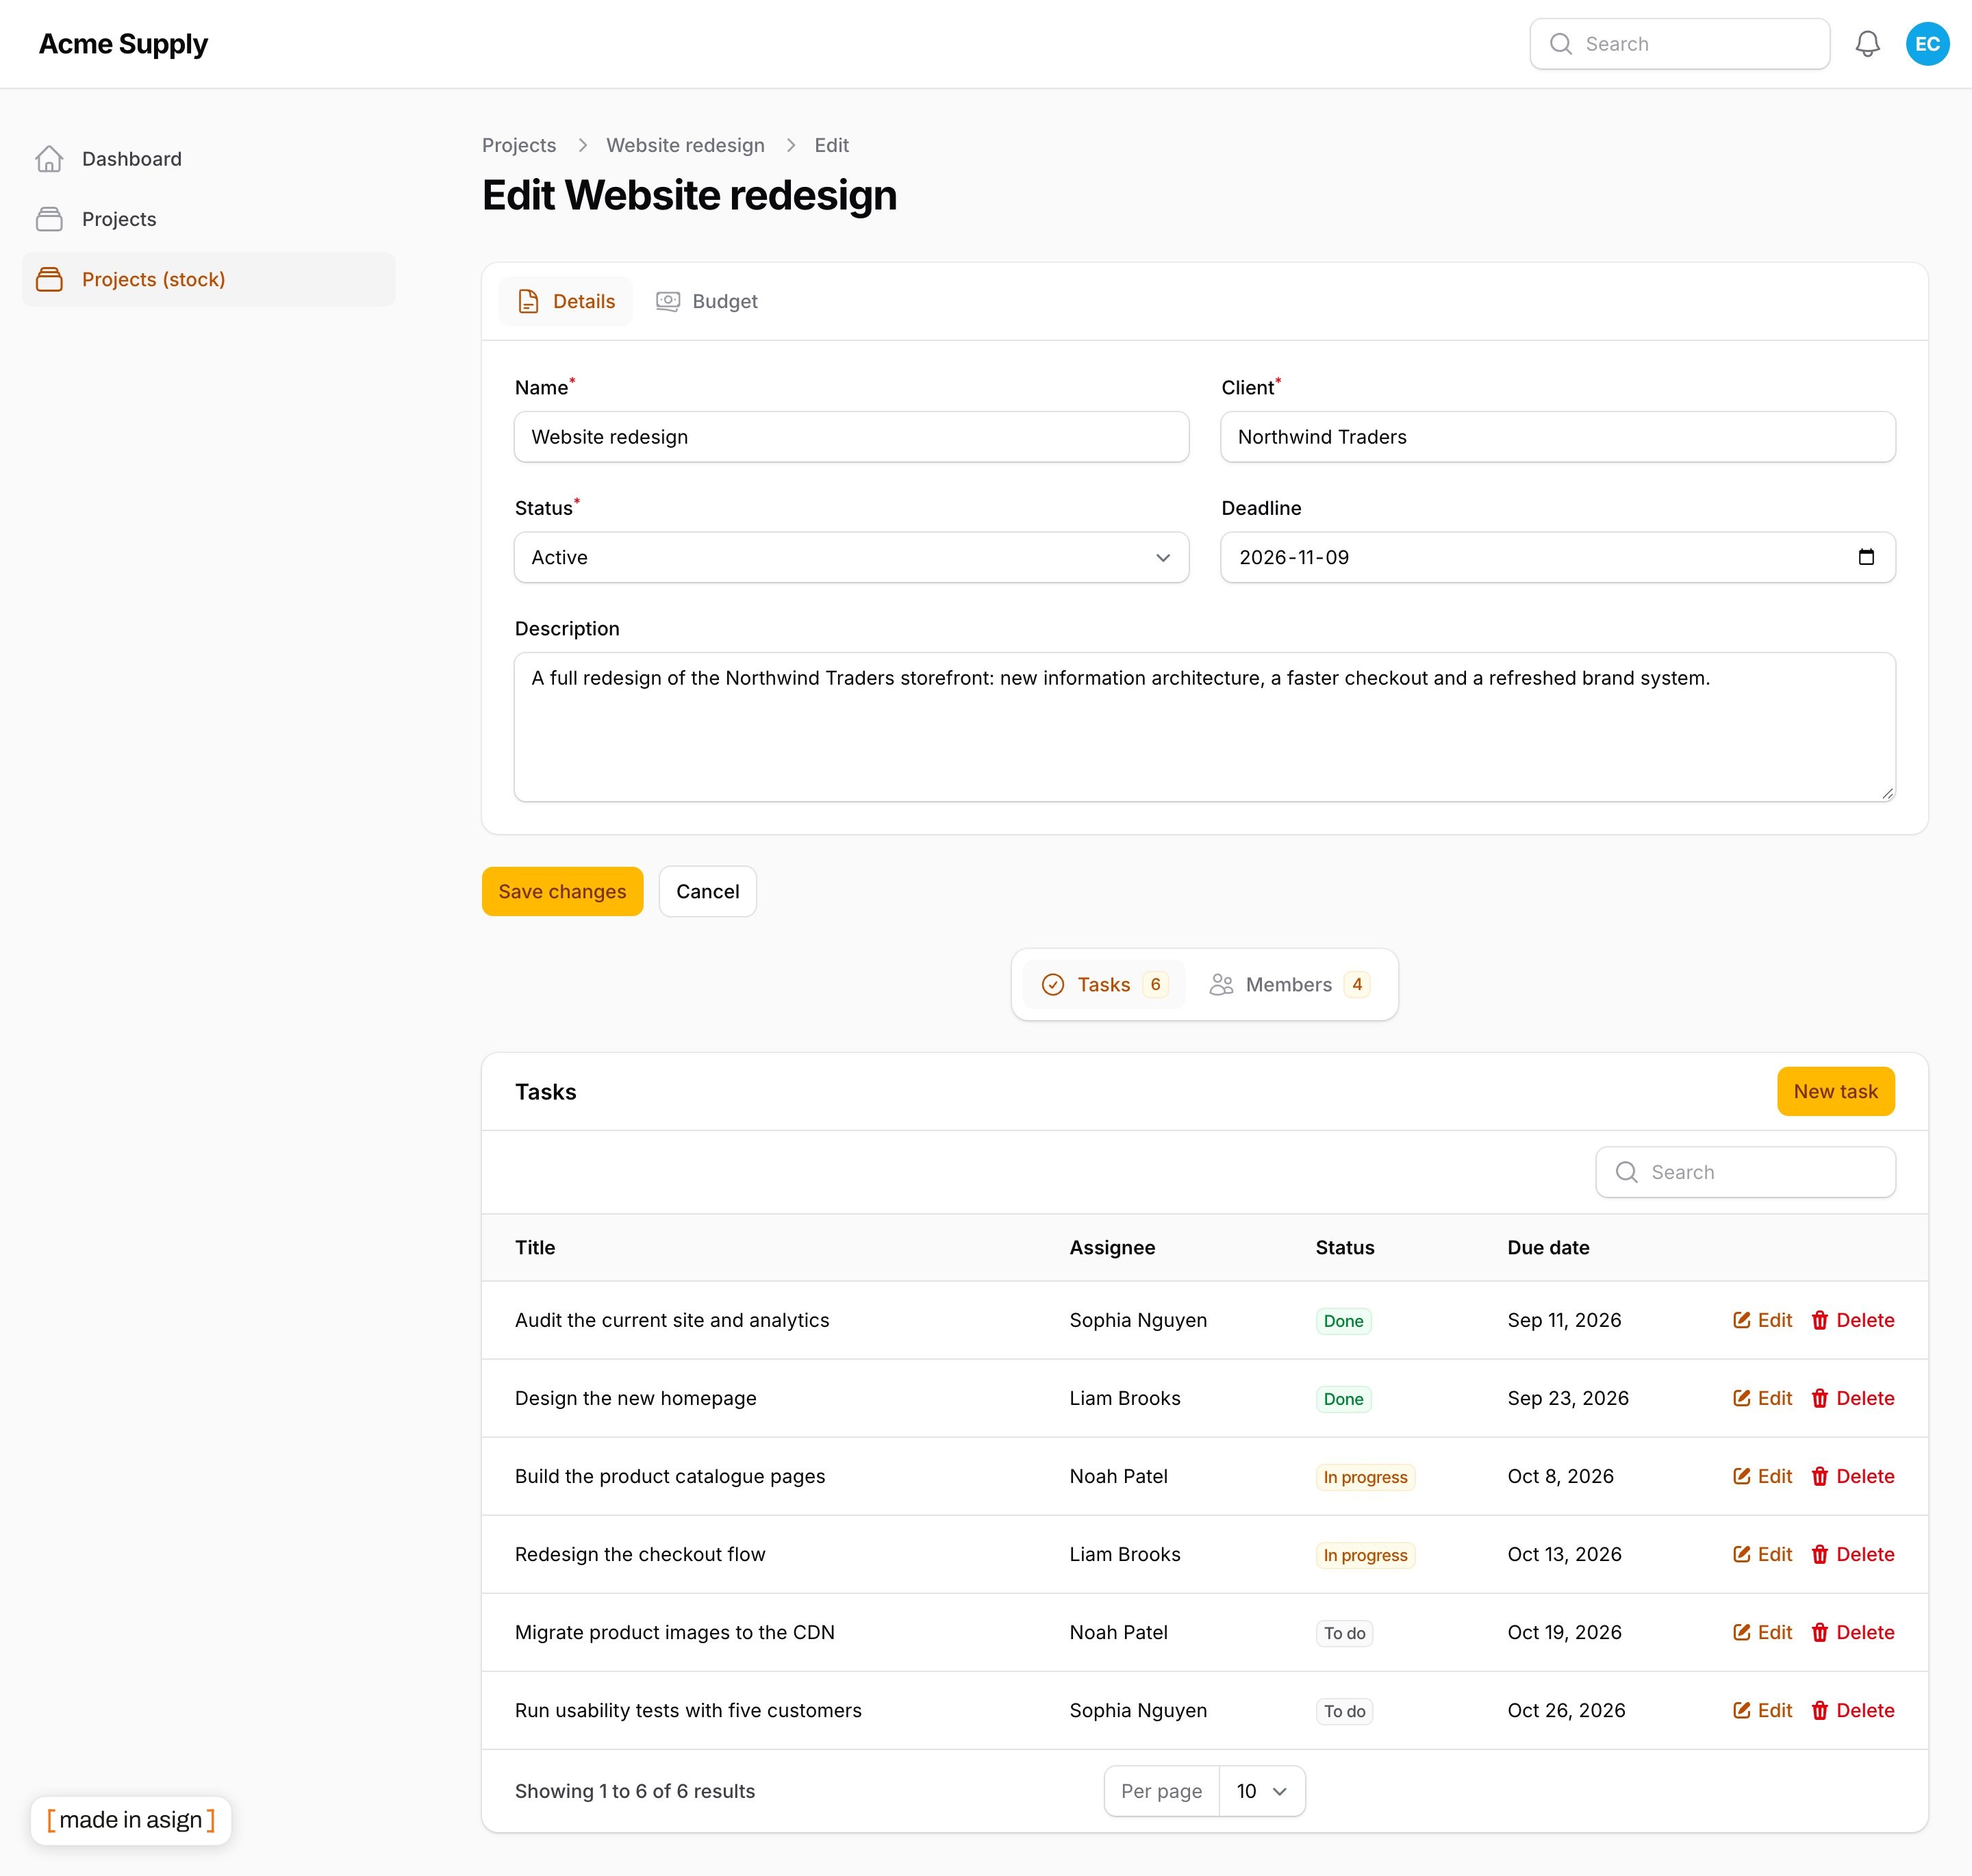Open Dashboard in the sidebar
Screen dimensions: 1972x1876
tap(209, 159)
